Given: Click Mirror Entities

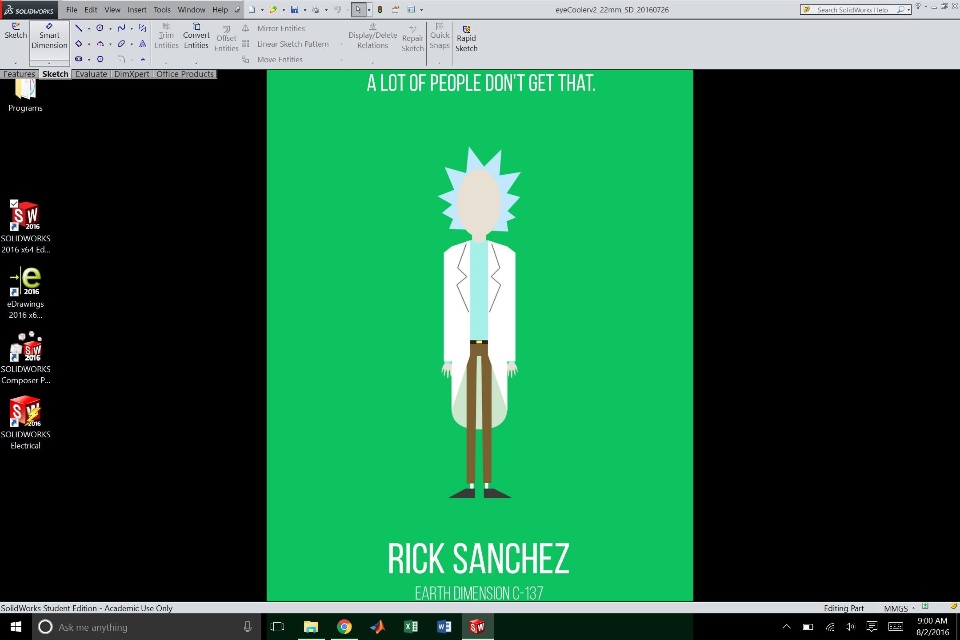Looking at the screenshot, I should [x=273, y=28].
